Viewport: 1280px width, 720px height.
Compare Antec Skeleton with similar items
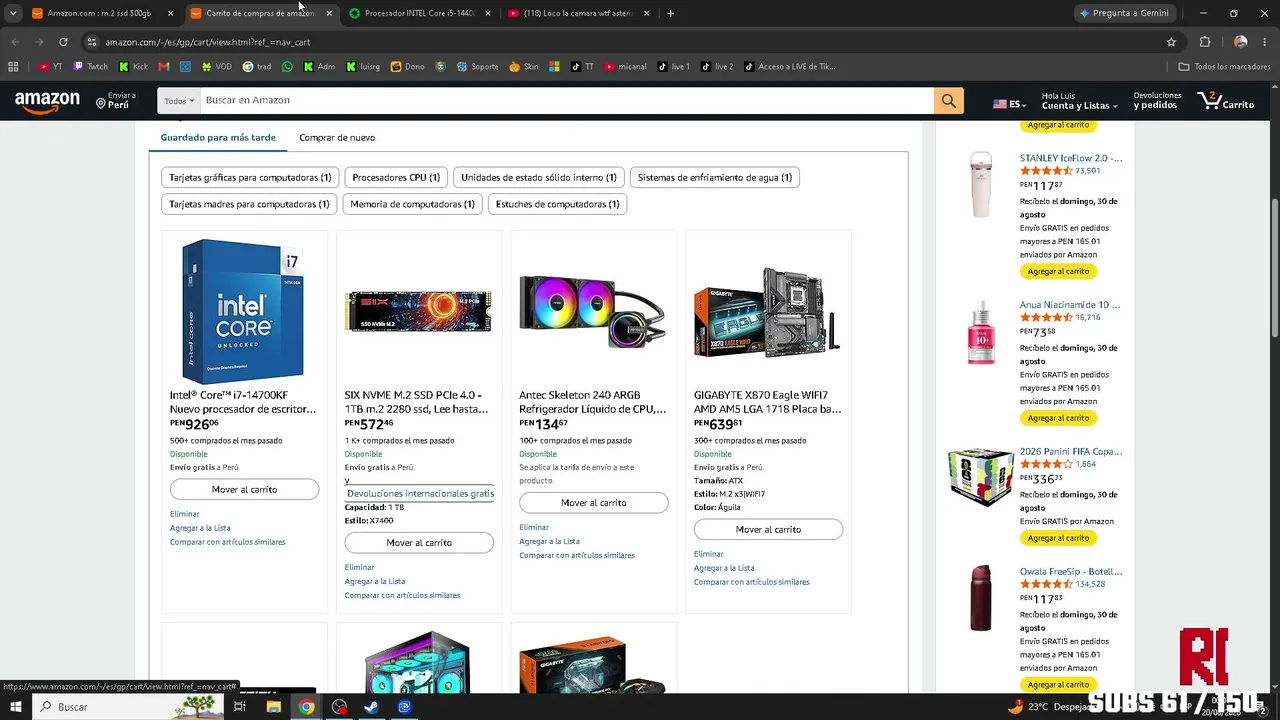pos(577,555)
